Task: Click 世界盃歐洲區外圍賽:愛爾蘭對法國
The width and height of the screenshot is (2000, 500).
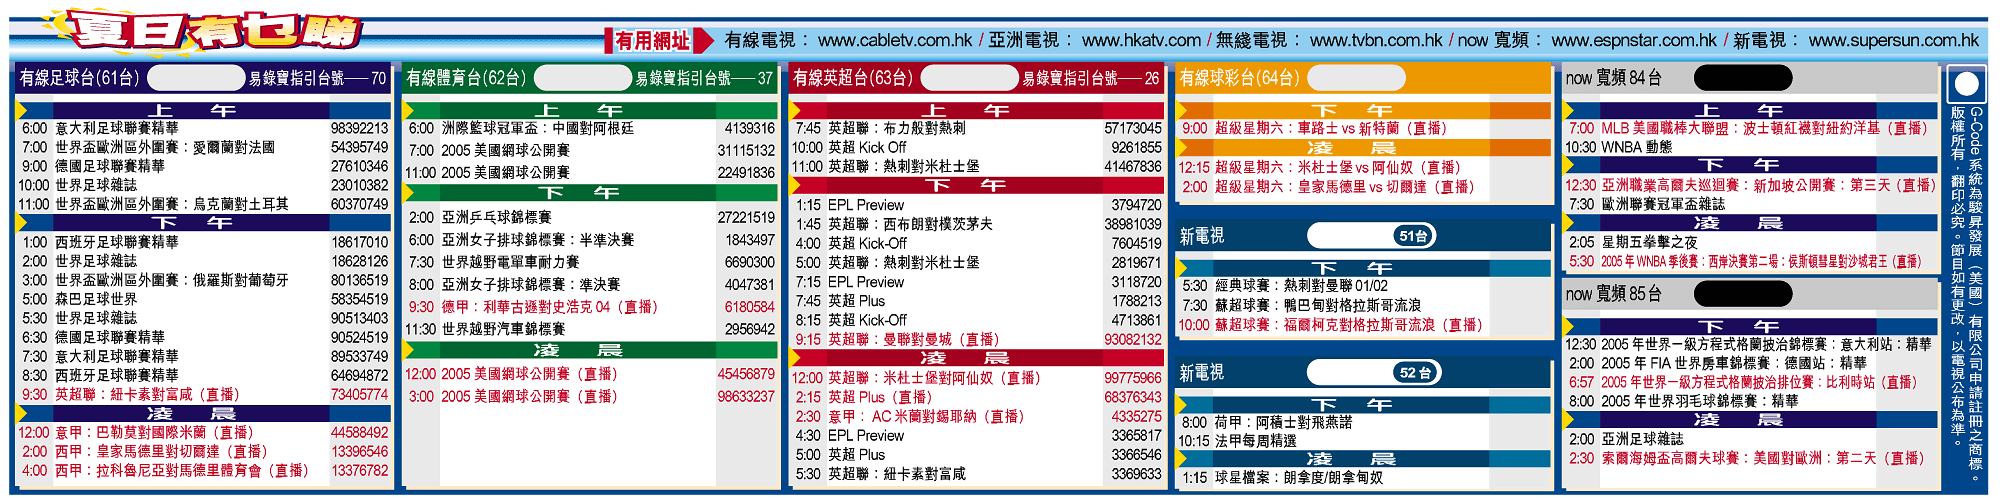Action: tap(165, 147)
